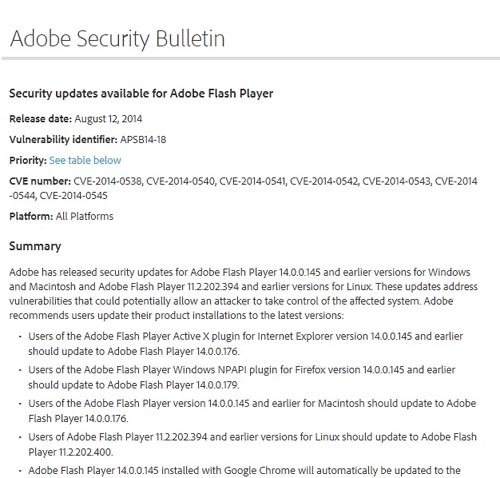Click the Windows NPAPI plugin for Firefox bullet

tap(242, 377)
